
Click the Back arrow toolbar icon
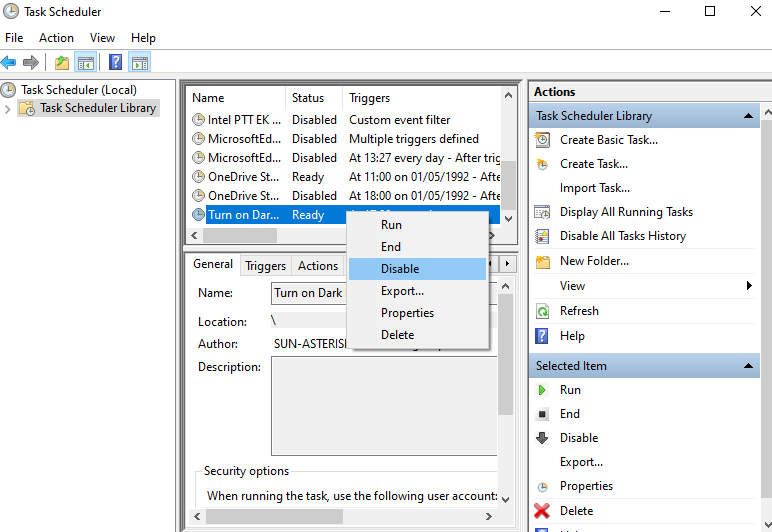[x=8, y=63]
